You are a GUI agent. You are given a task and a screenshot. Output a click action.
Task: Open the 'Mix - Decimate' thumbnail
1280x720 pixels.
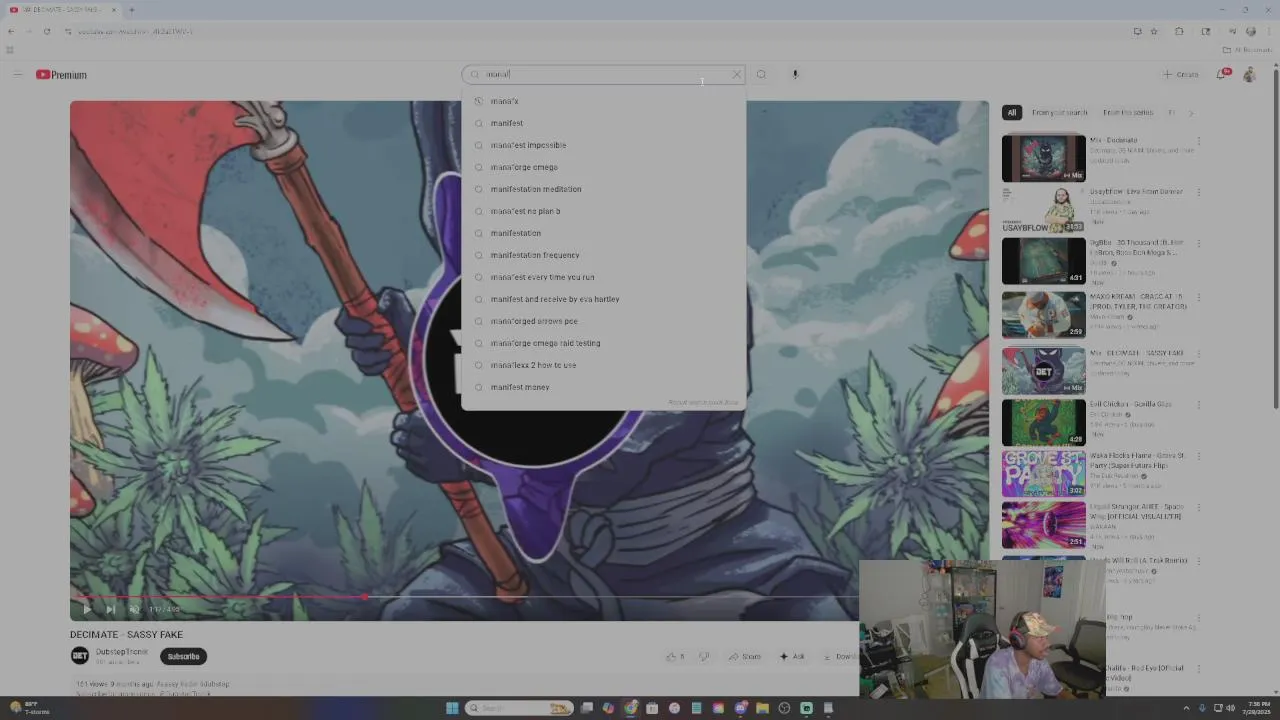[1043, 158]
